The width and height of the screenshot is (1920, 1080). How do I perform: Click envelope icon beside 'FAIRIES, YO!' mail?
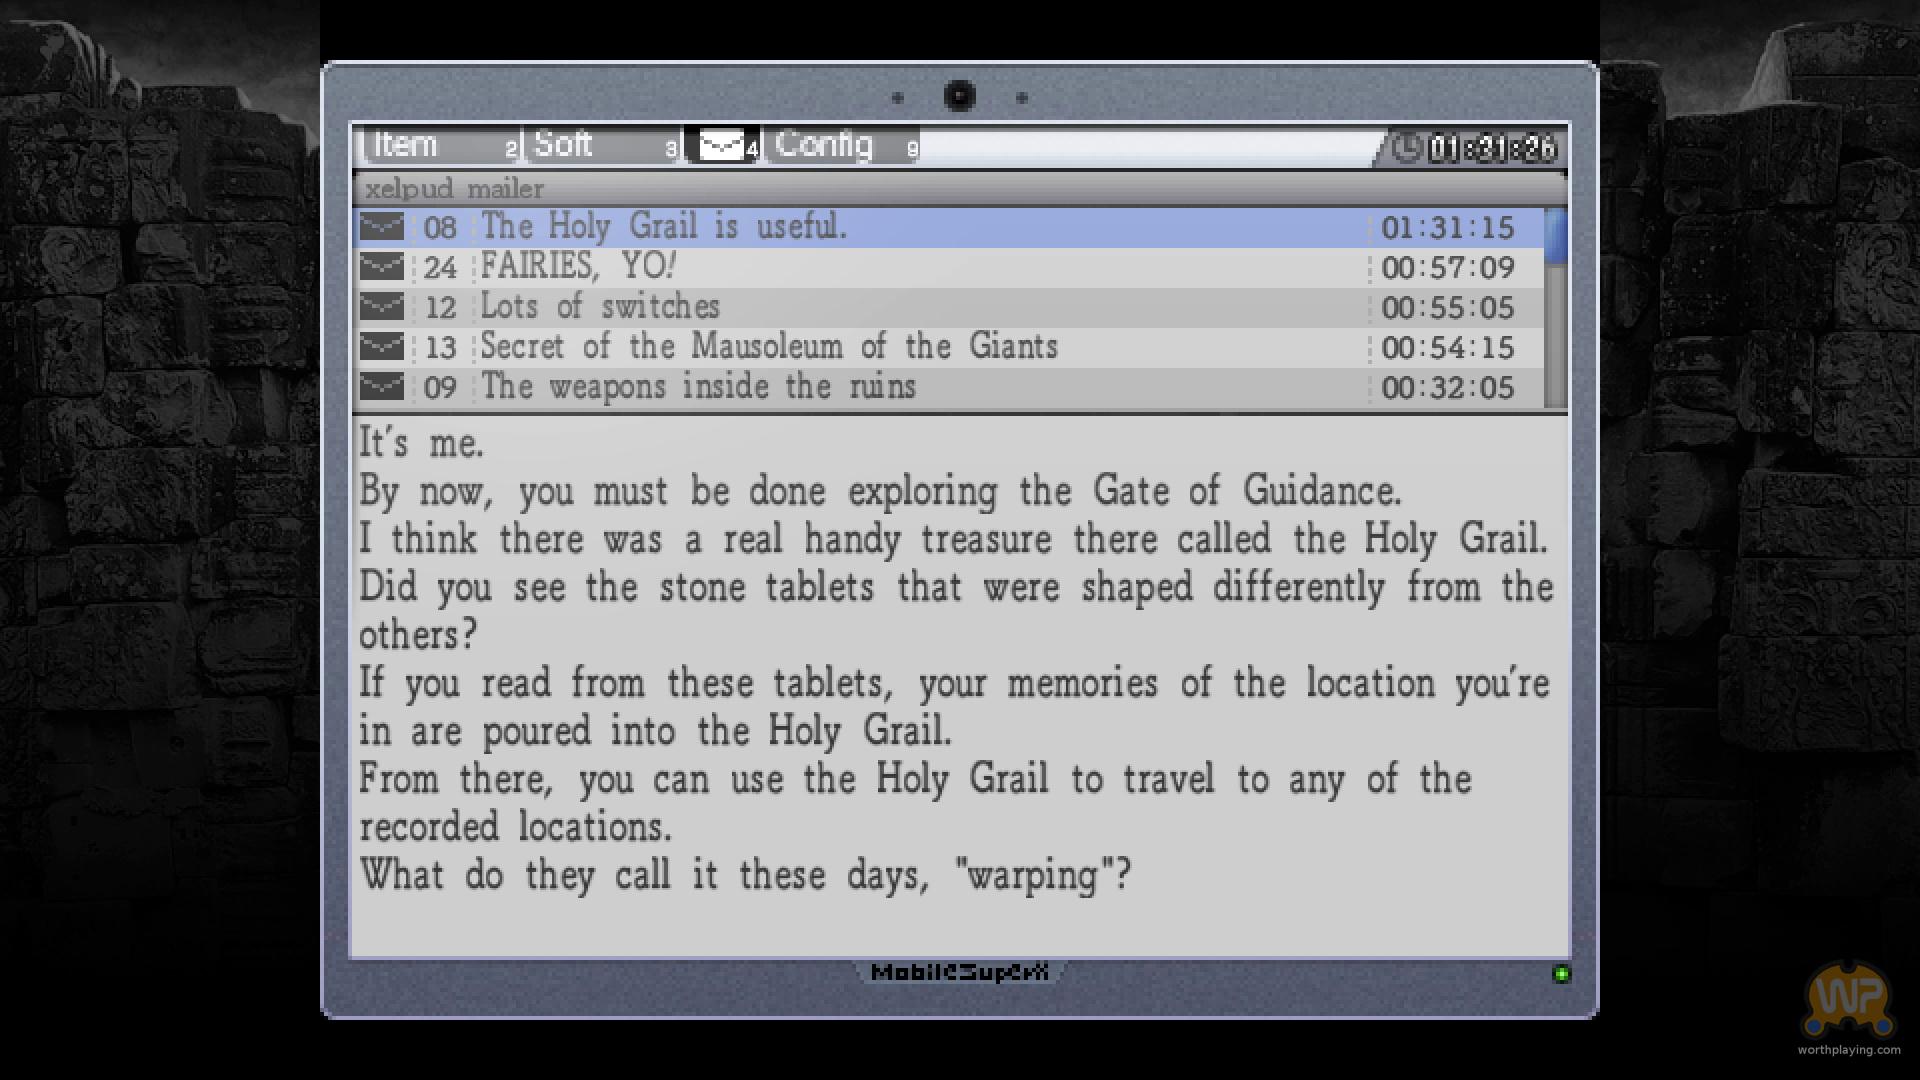(381, 267)
